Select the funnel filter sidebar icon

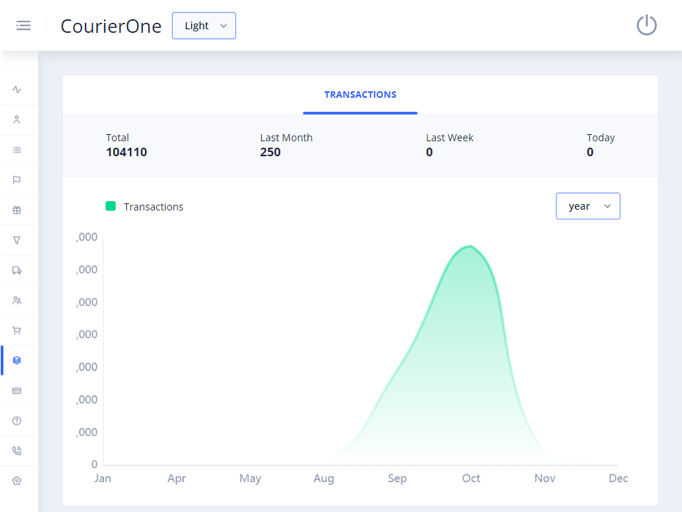click(x=17, y=240)
